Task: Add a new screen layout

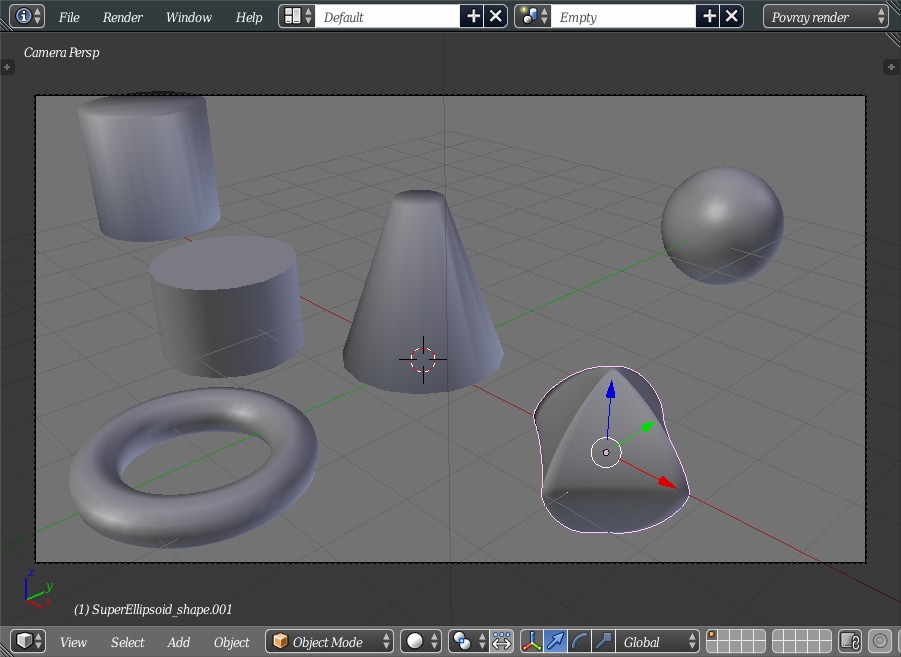Action: pos(473,17)
